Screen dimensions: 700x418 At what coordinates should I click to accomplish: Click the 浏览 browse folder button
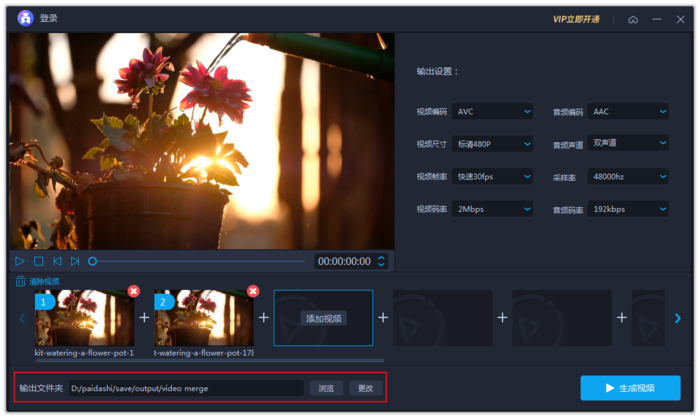pos(326,388)
